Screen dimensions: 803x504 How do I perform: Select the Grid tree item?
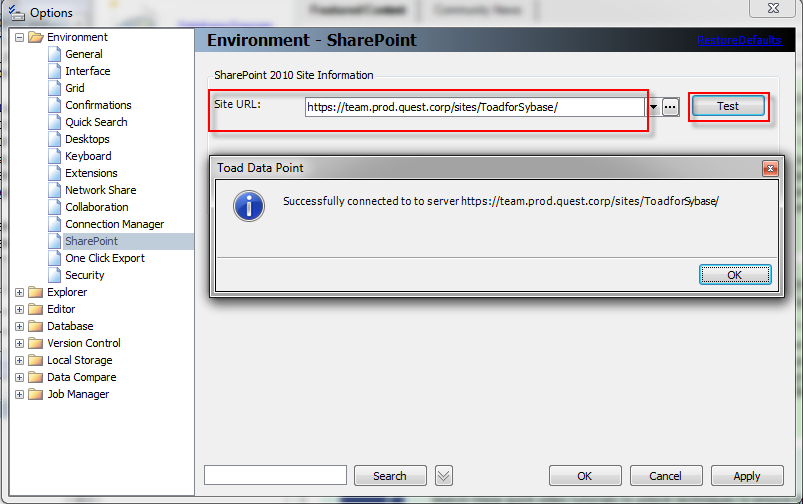pos(75,88)
